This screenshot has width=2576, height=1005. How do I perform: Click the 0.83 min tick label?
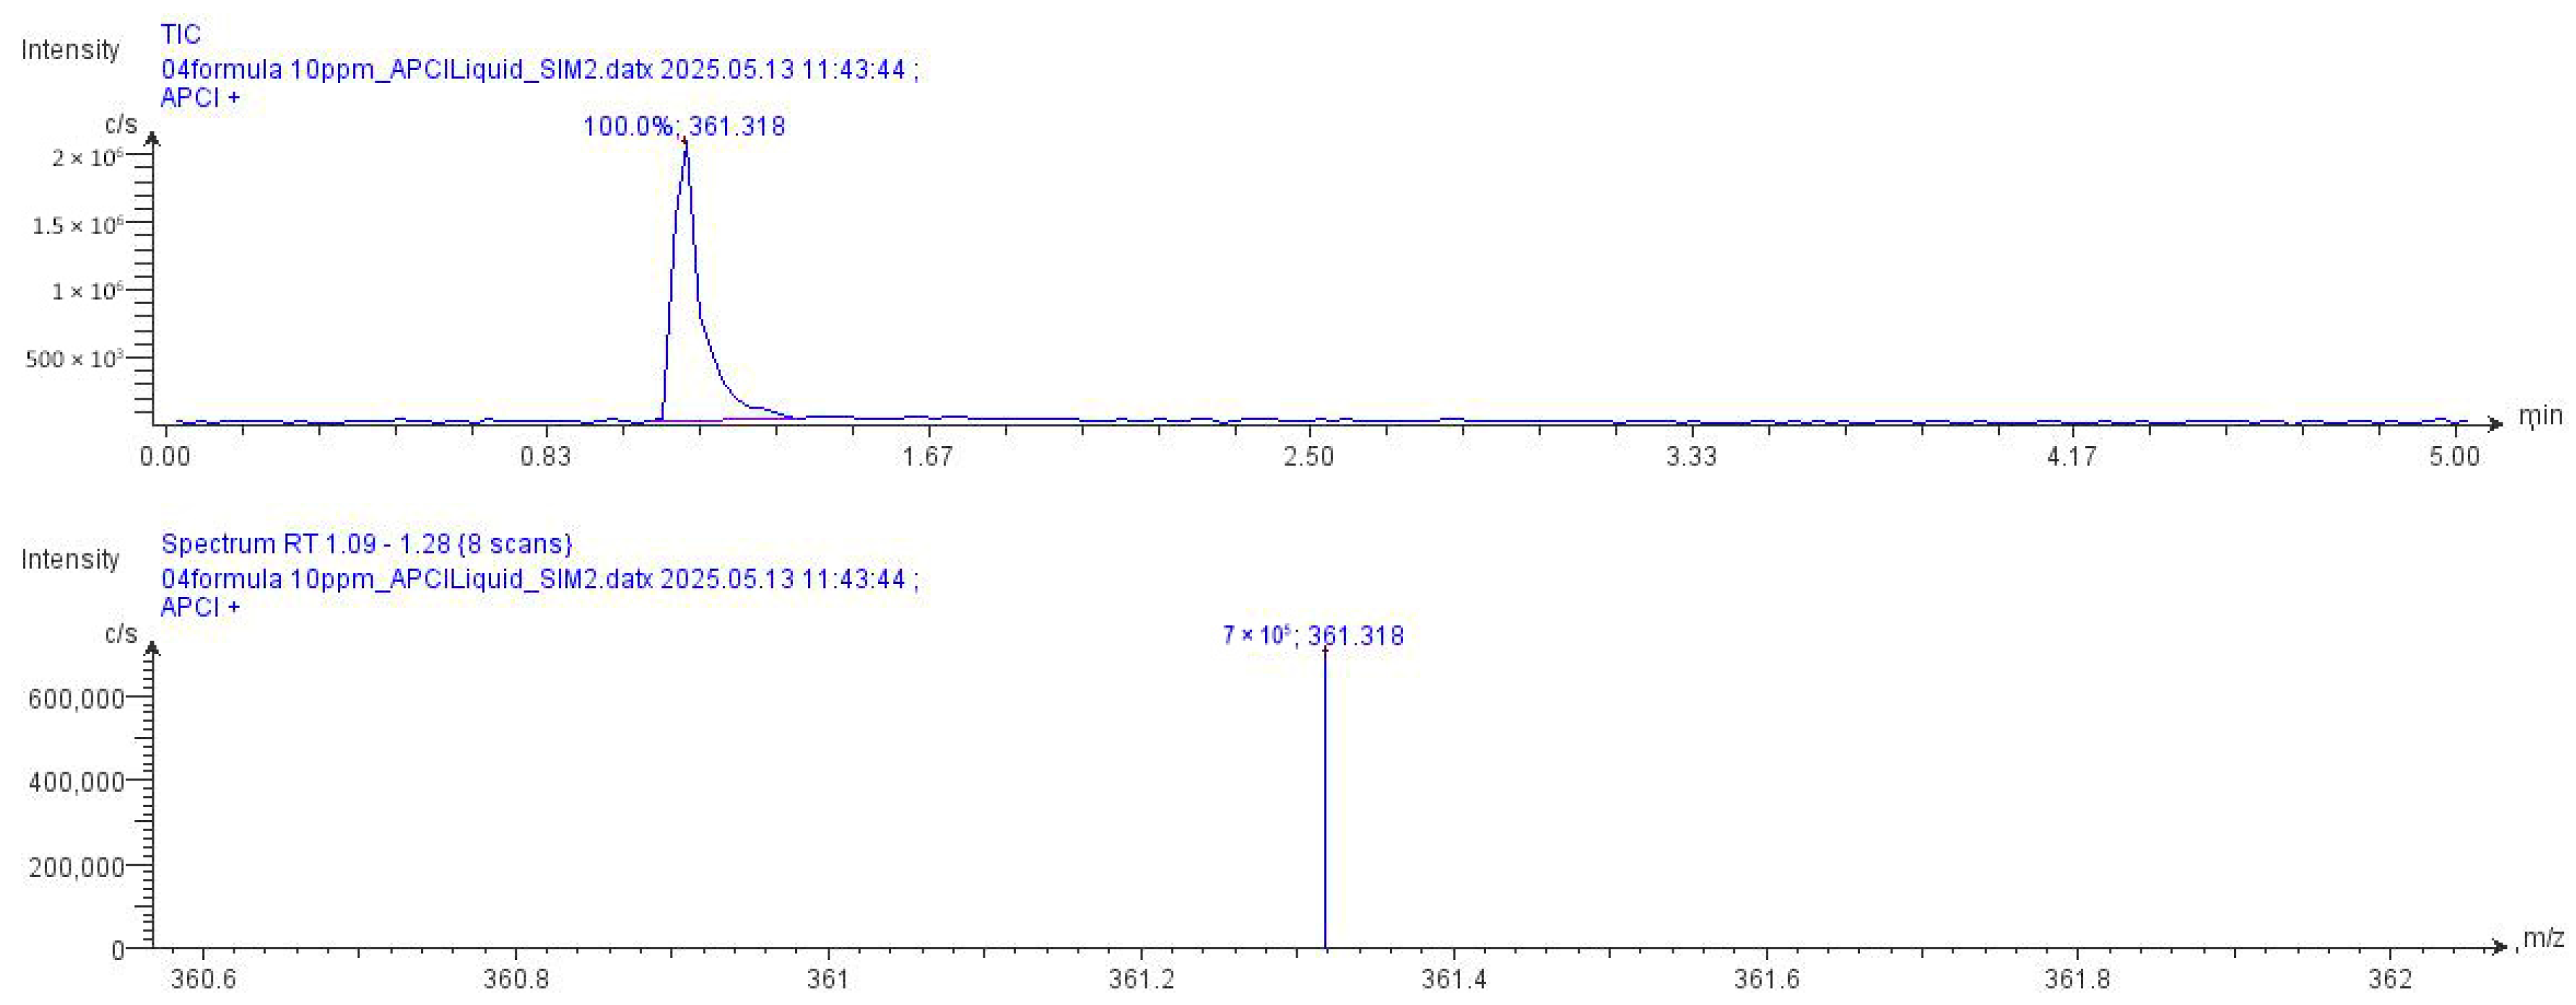[x=545, y=457]
